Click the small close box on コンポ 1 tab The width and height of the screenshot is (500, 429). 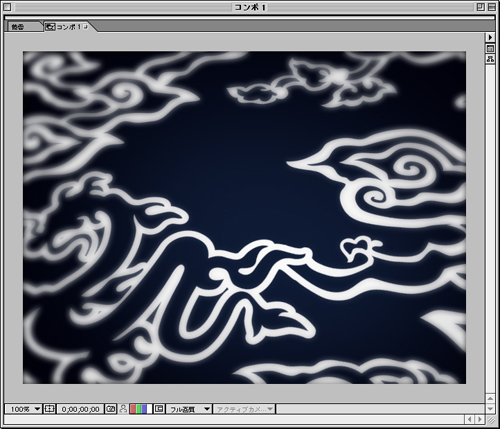[85, 27]
